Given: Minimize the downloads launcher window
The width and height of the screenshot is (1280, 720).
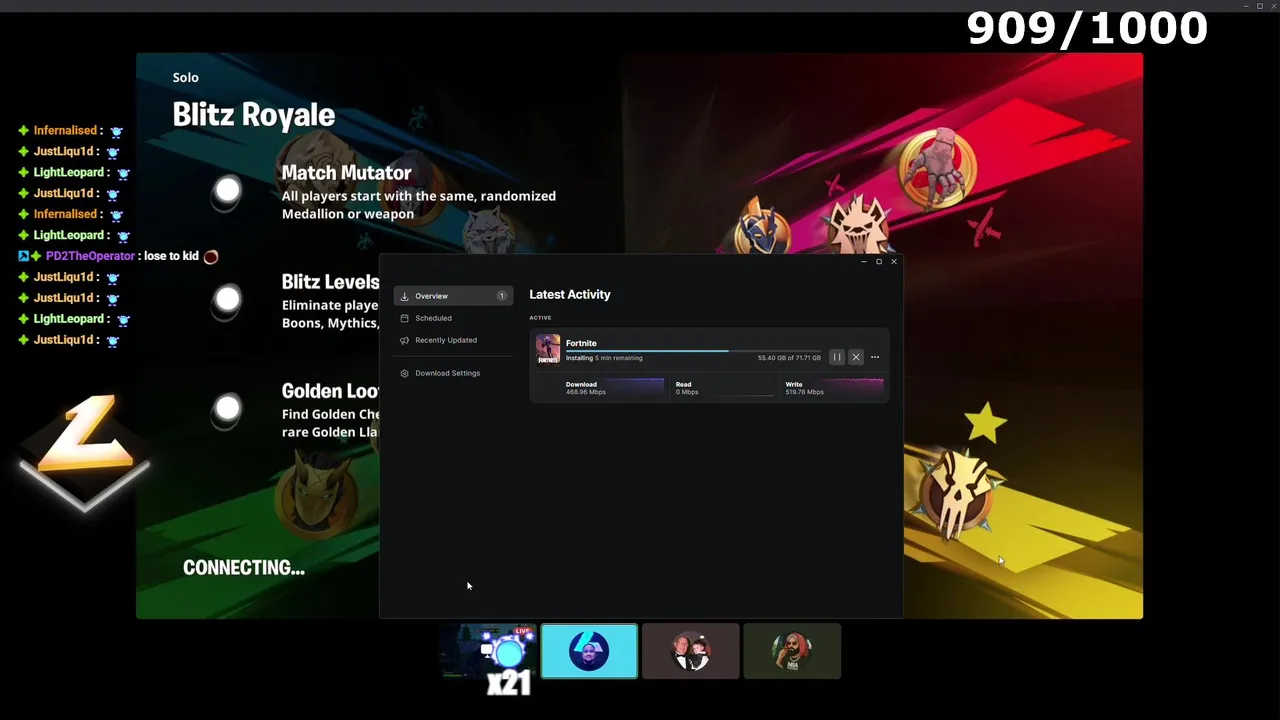Looking at the screenshot, I should (x=864, y=262).
